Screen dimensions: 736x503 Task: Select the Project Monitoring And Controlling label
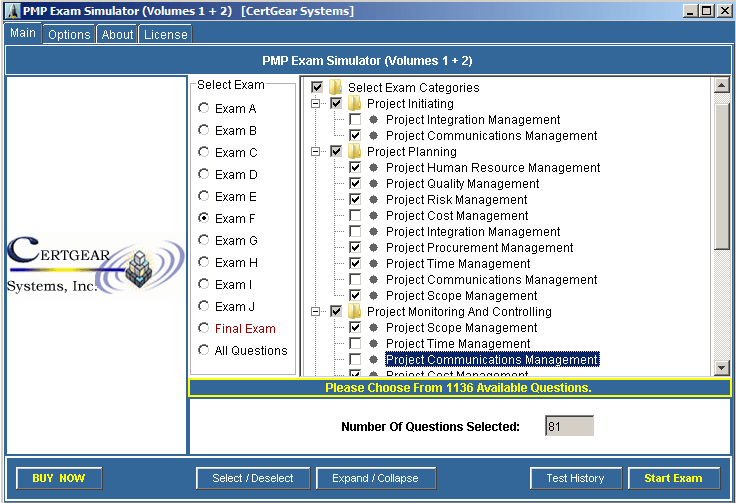459,312
